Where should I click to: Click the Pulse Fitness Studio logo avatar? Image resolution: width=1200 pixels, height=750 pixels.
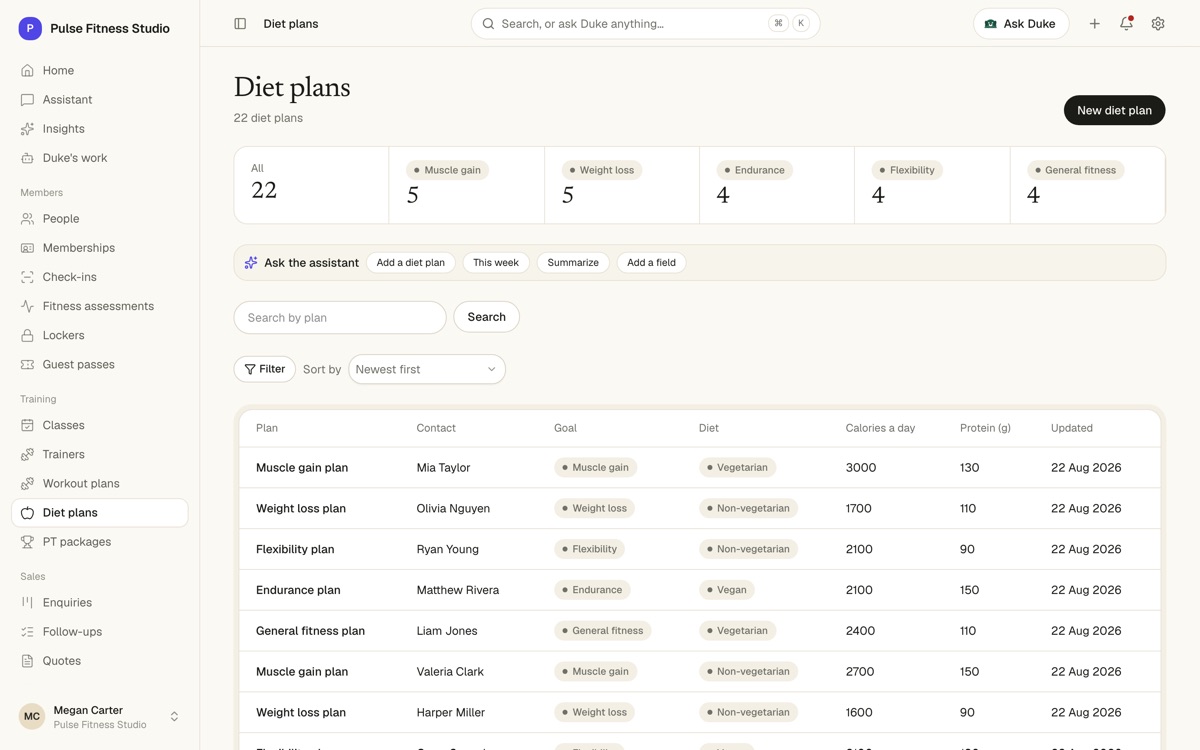(x=30, y=29)
